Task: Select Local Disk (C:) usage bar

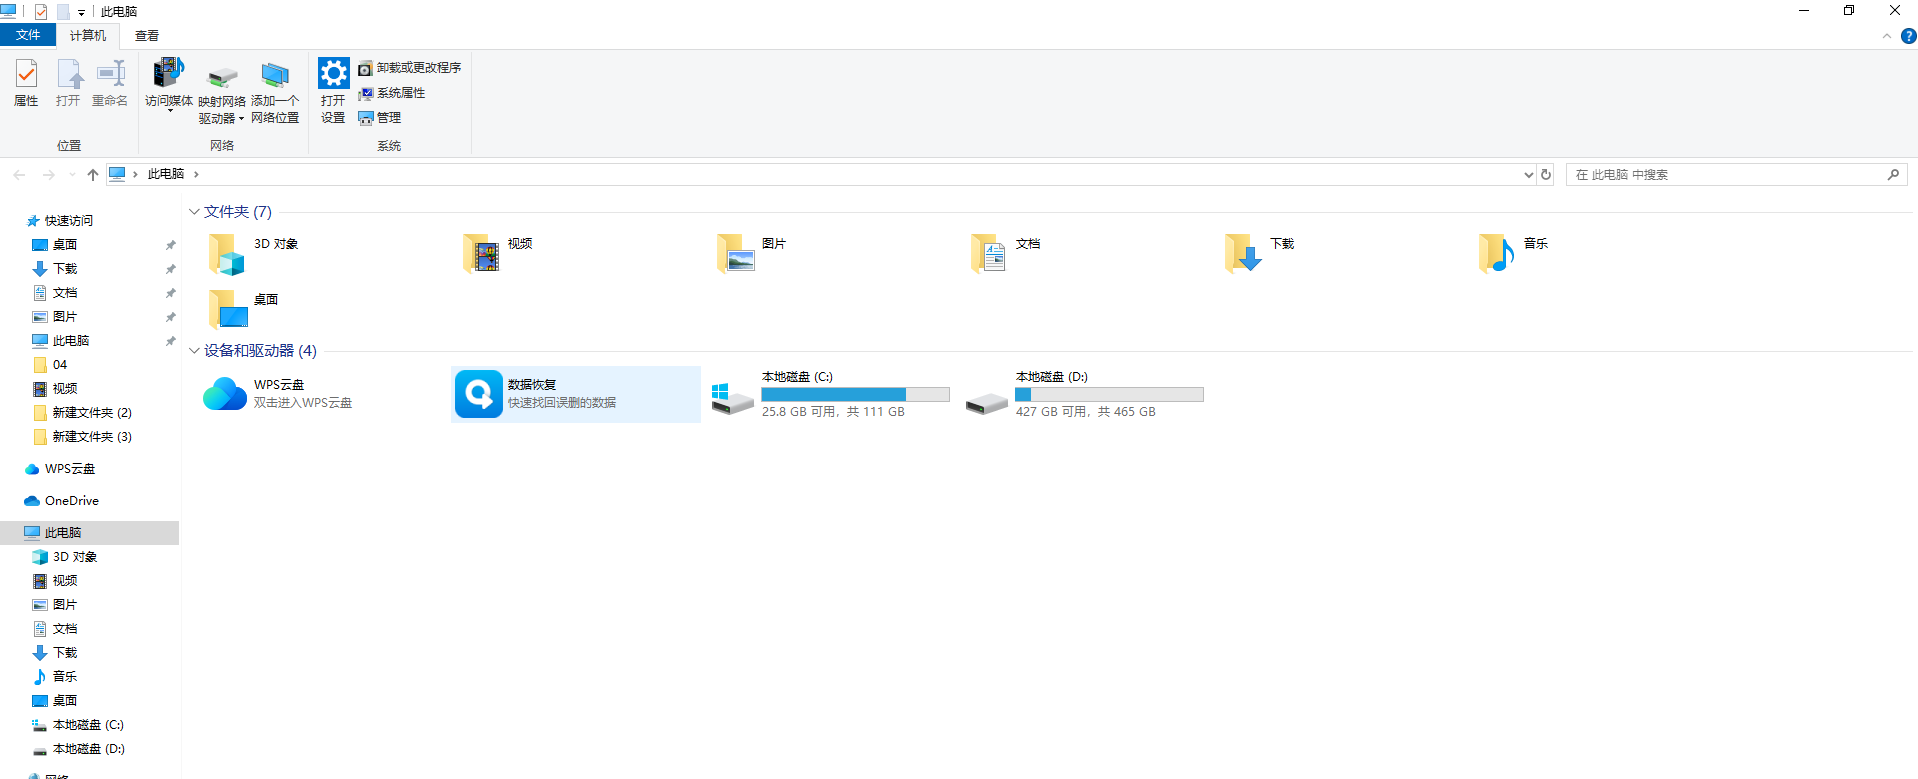Action: coord(855,395)
